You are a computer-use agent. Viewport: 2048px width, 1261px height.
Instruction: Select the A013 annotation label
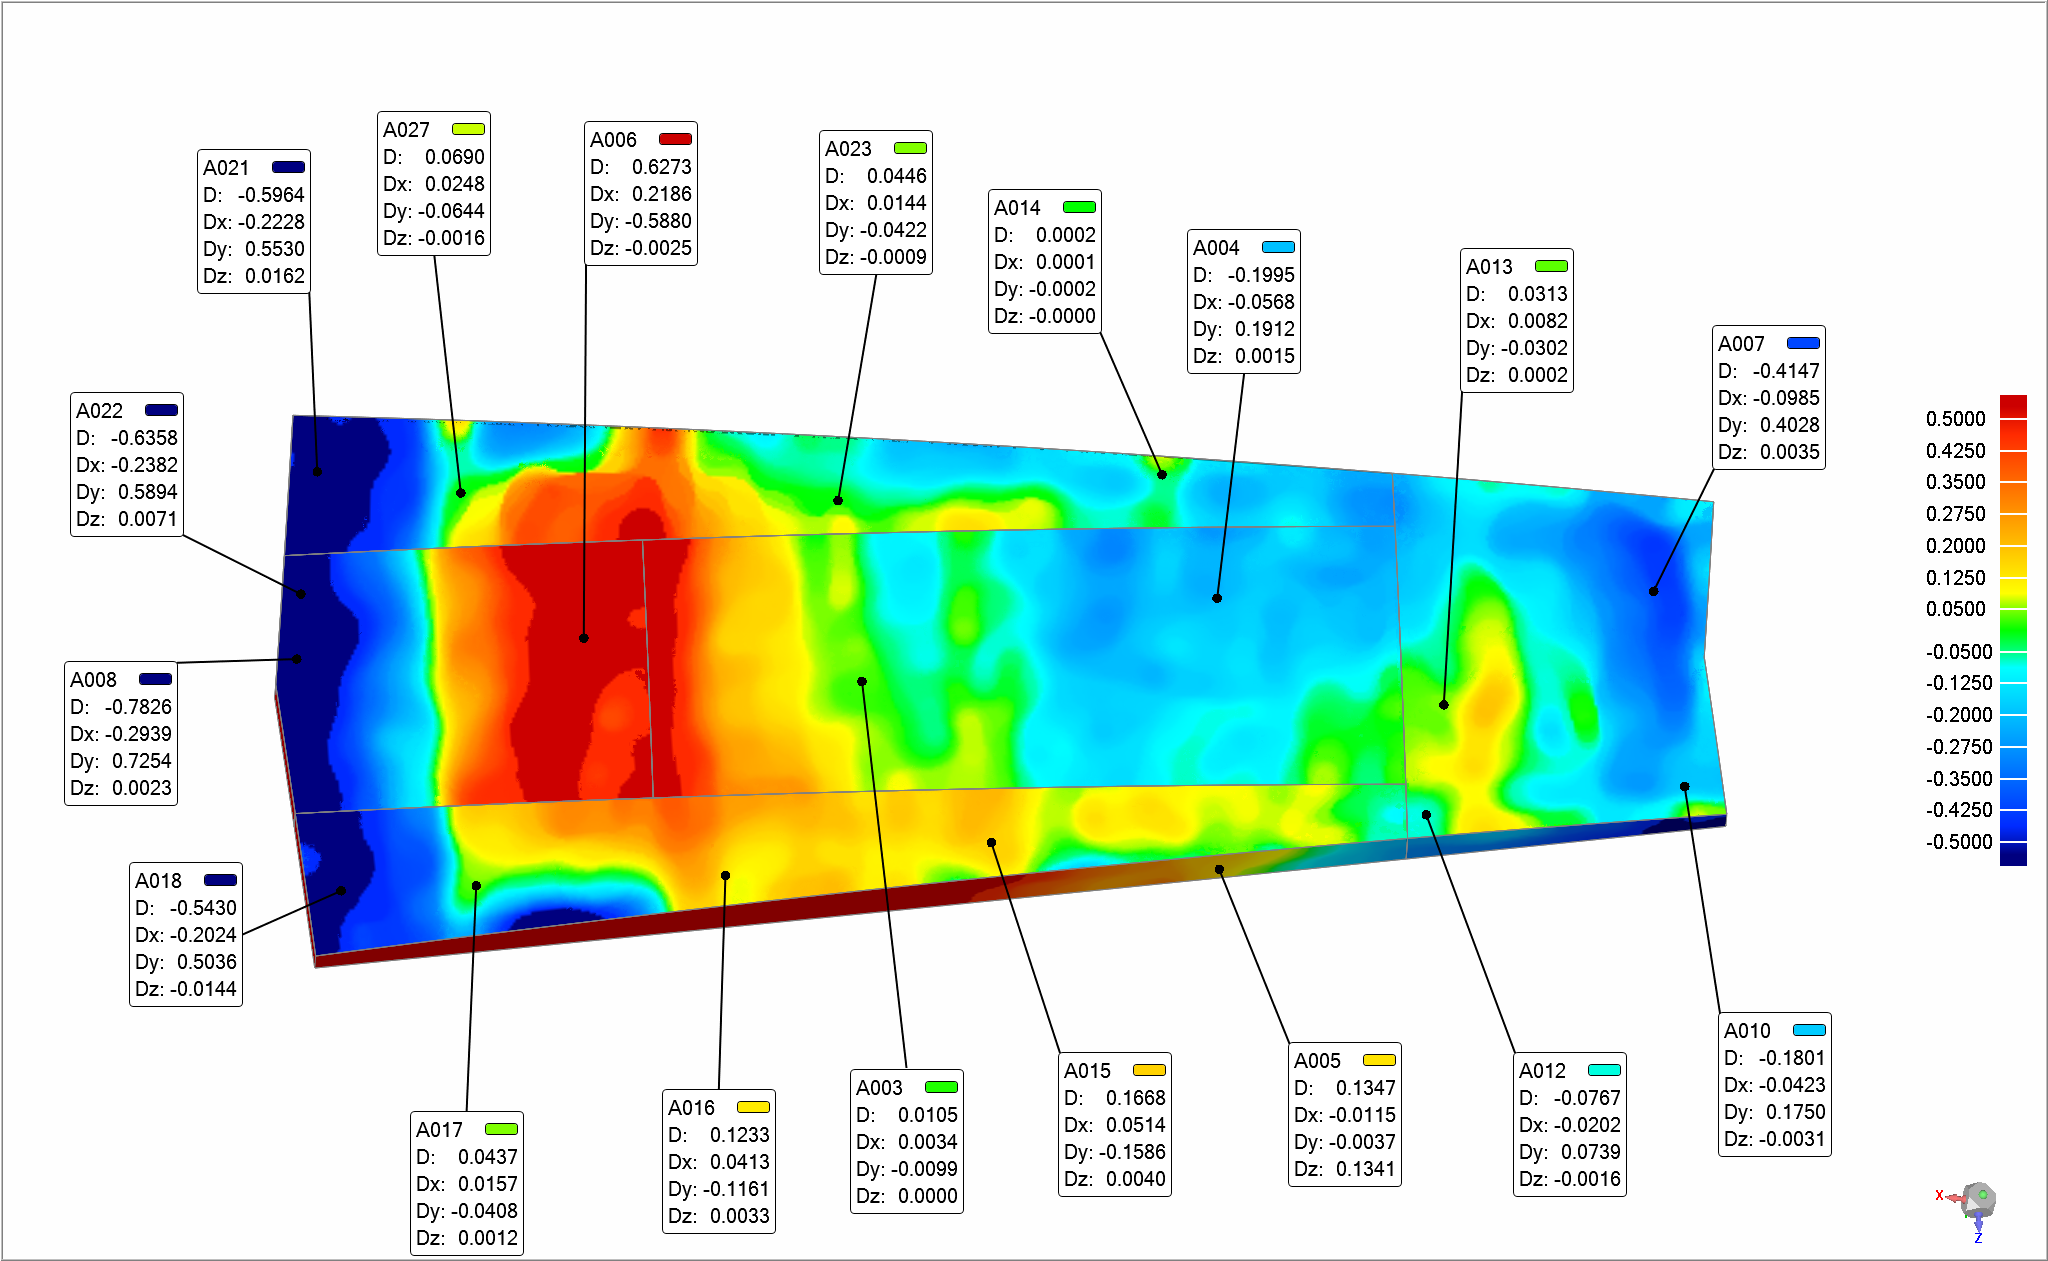(1517, 321)
